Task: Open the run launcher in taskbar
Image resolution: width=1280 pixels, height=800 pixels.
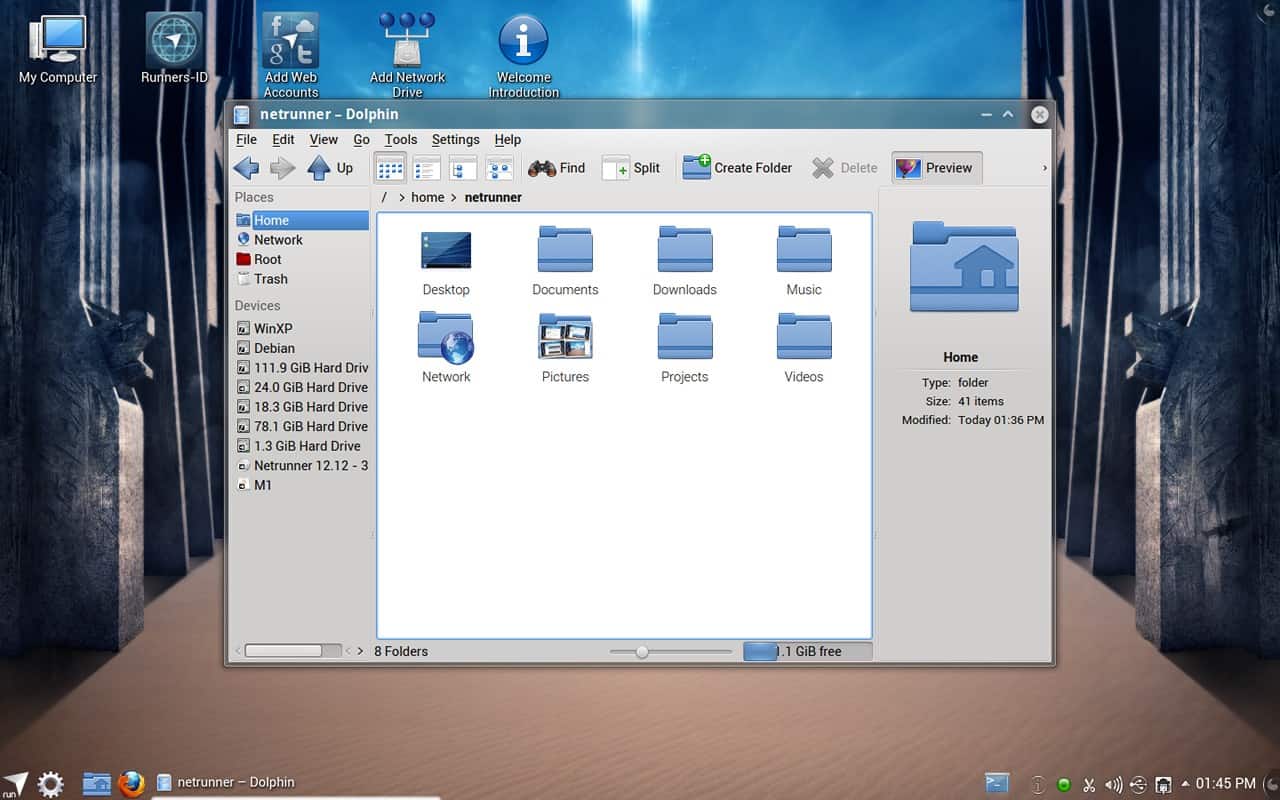Action: pyautogui.click(x=15, y=783)
